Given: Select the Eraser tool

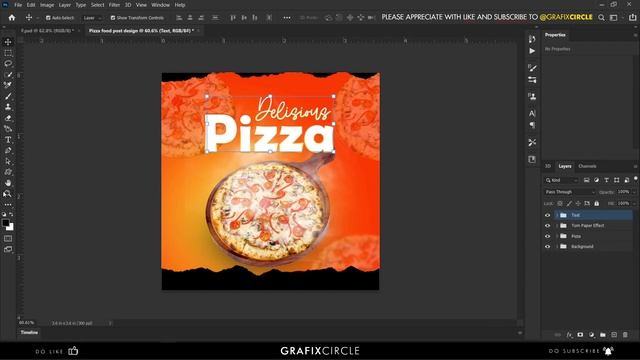Looking at the screenshot, I should 8,118.
